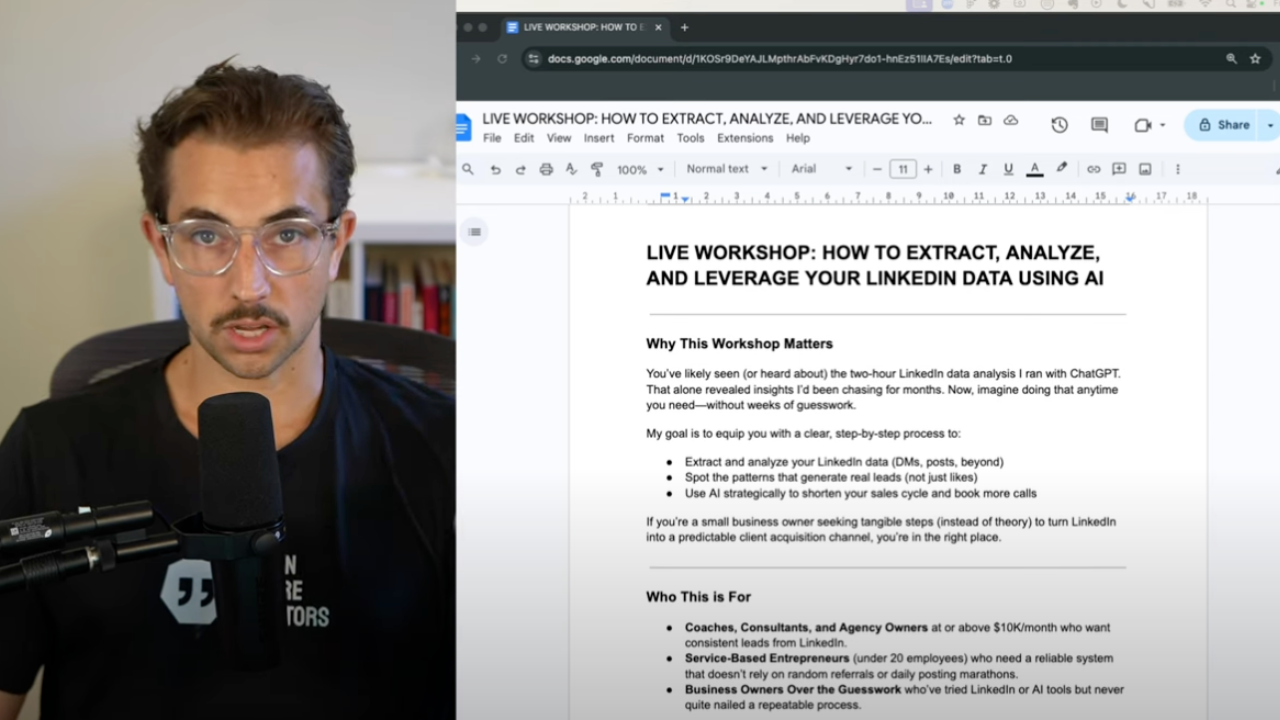Image resolution: width=1280 pixels, height=720 pixels.
Task: Open the text color picker
Action: (1035, 169)
